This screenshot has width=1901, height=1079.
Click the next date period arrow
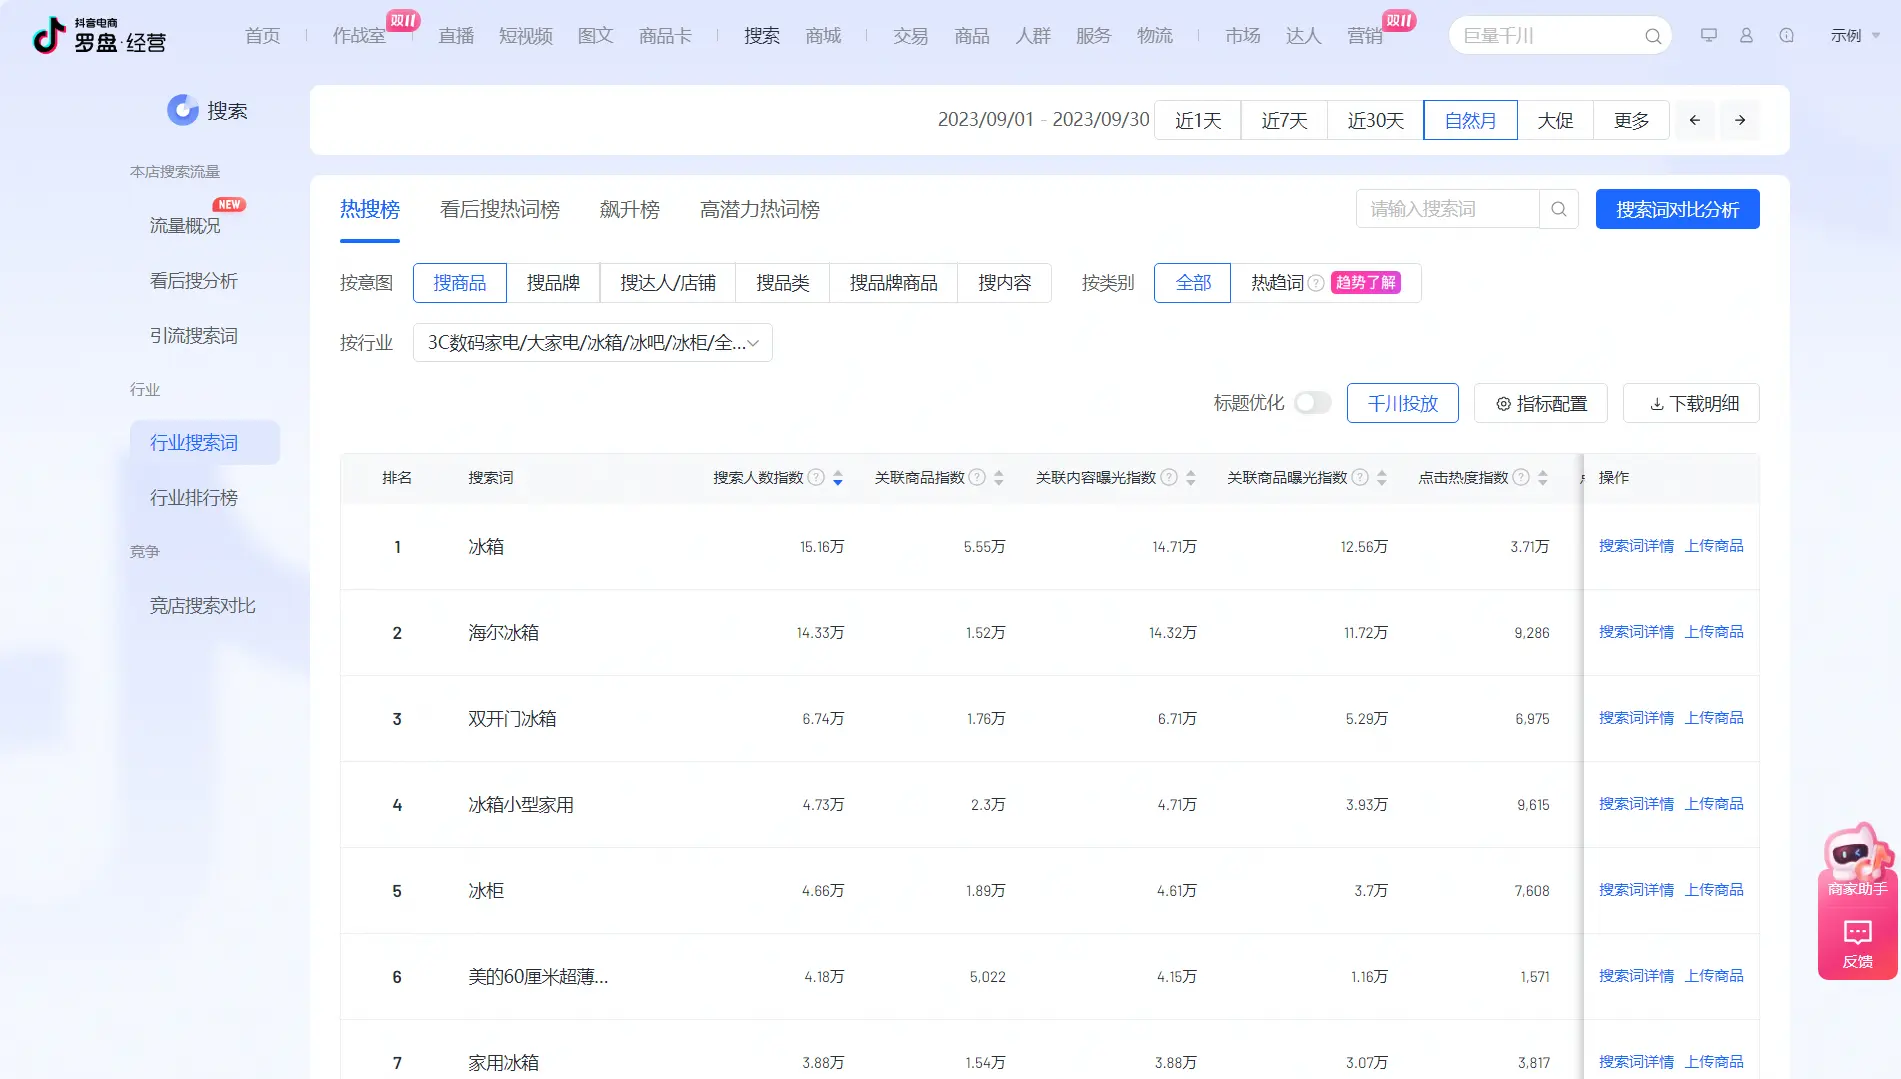point(1740,120)
